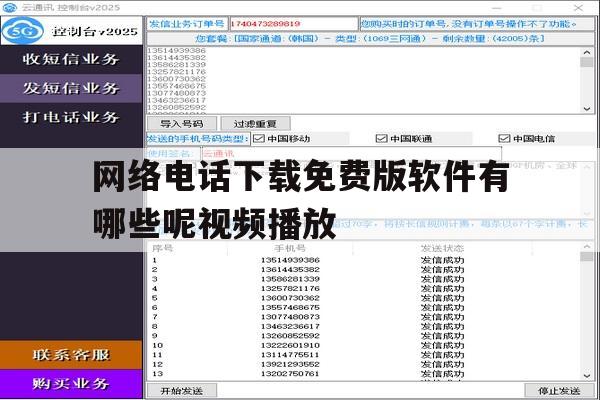Select table row with 13260852592
Screen dimensions: 600x400
pos(364,336)
